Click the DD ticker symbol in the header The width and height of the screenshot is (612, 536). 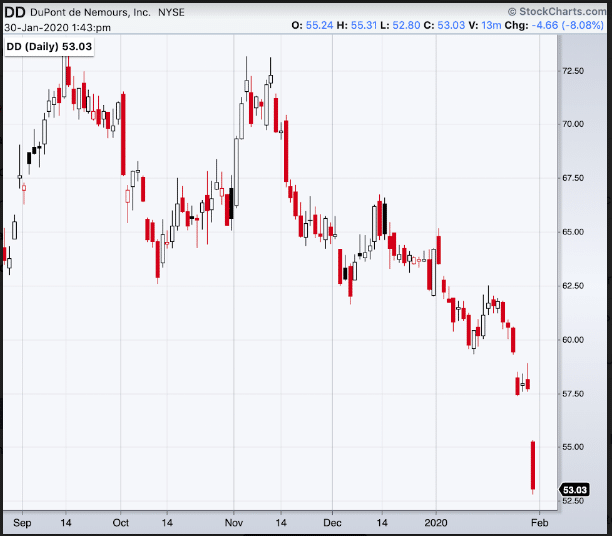coord(14,12)
